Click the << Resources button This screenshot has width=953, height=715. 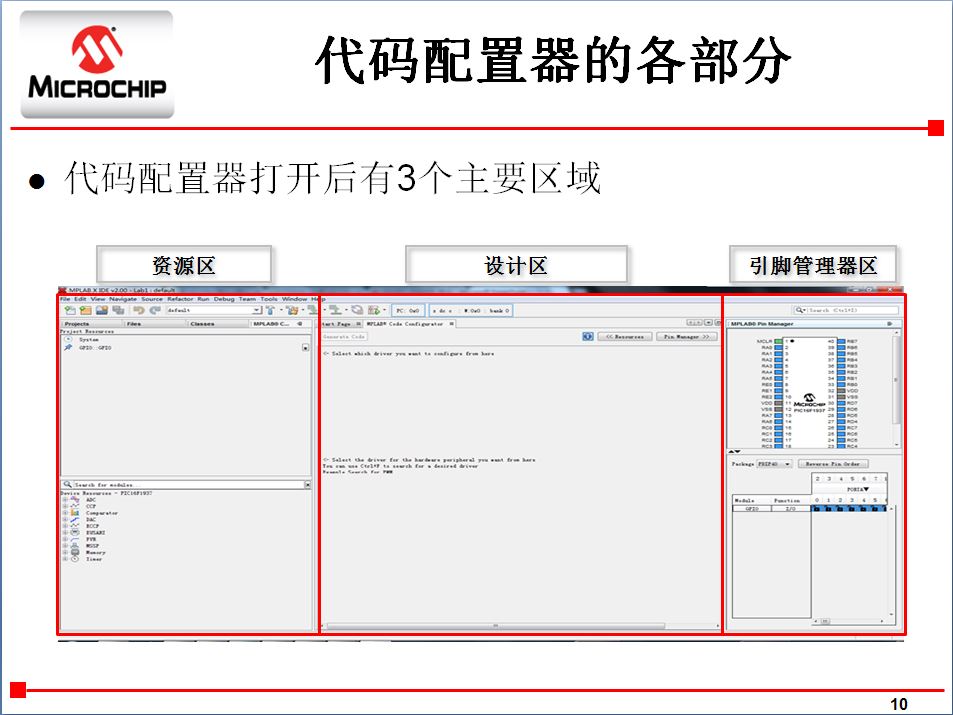[x=625, y=336]
